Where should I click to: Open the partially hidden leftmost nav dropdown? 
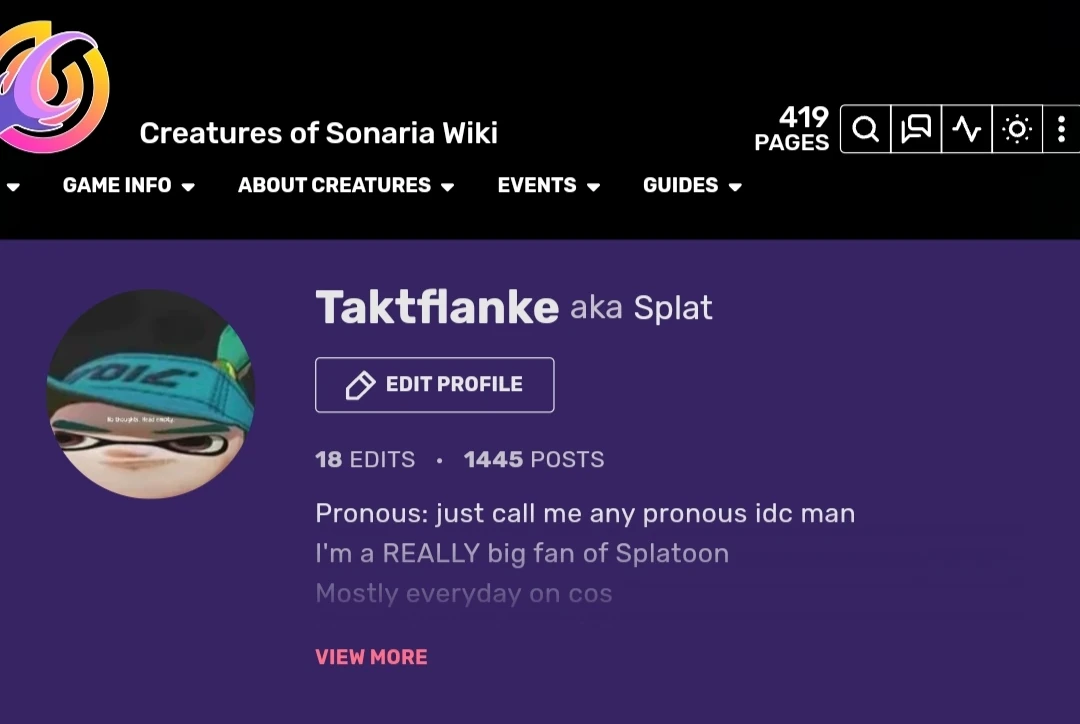point(12,187)
